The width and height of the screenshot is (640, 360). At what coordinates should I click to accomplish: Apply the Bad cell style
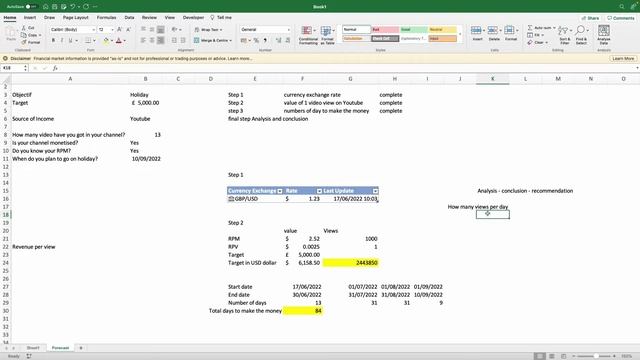tap(385, 29)
